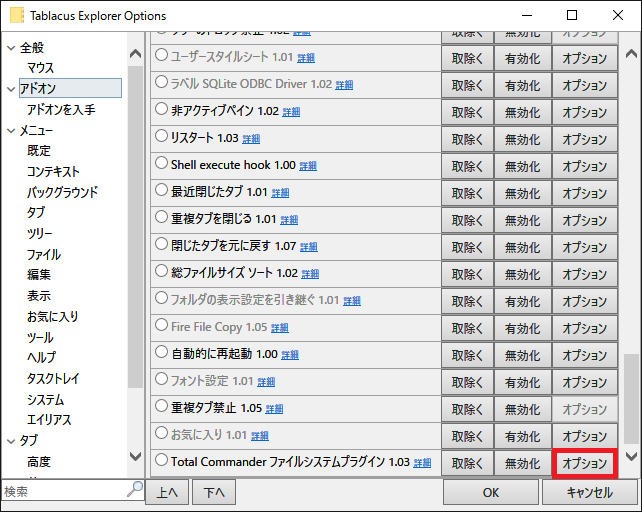The width and height of the screenshot is (642, 512).
Task: Select the ラベル SQLite ODBC Driver radio button
Action: [161, 82]
